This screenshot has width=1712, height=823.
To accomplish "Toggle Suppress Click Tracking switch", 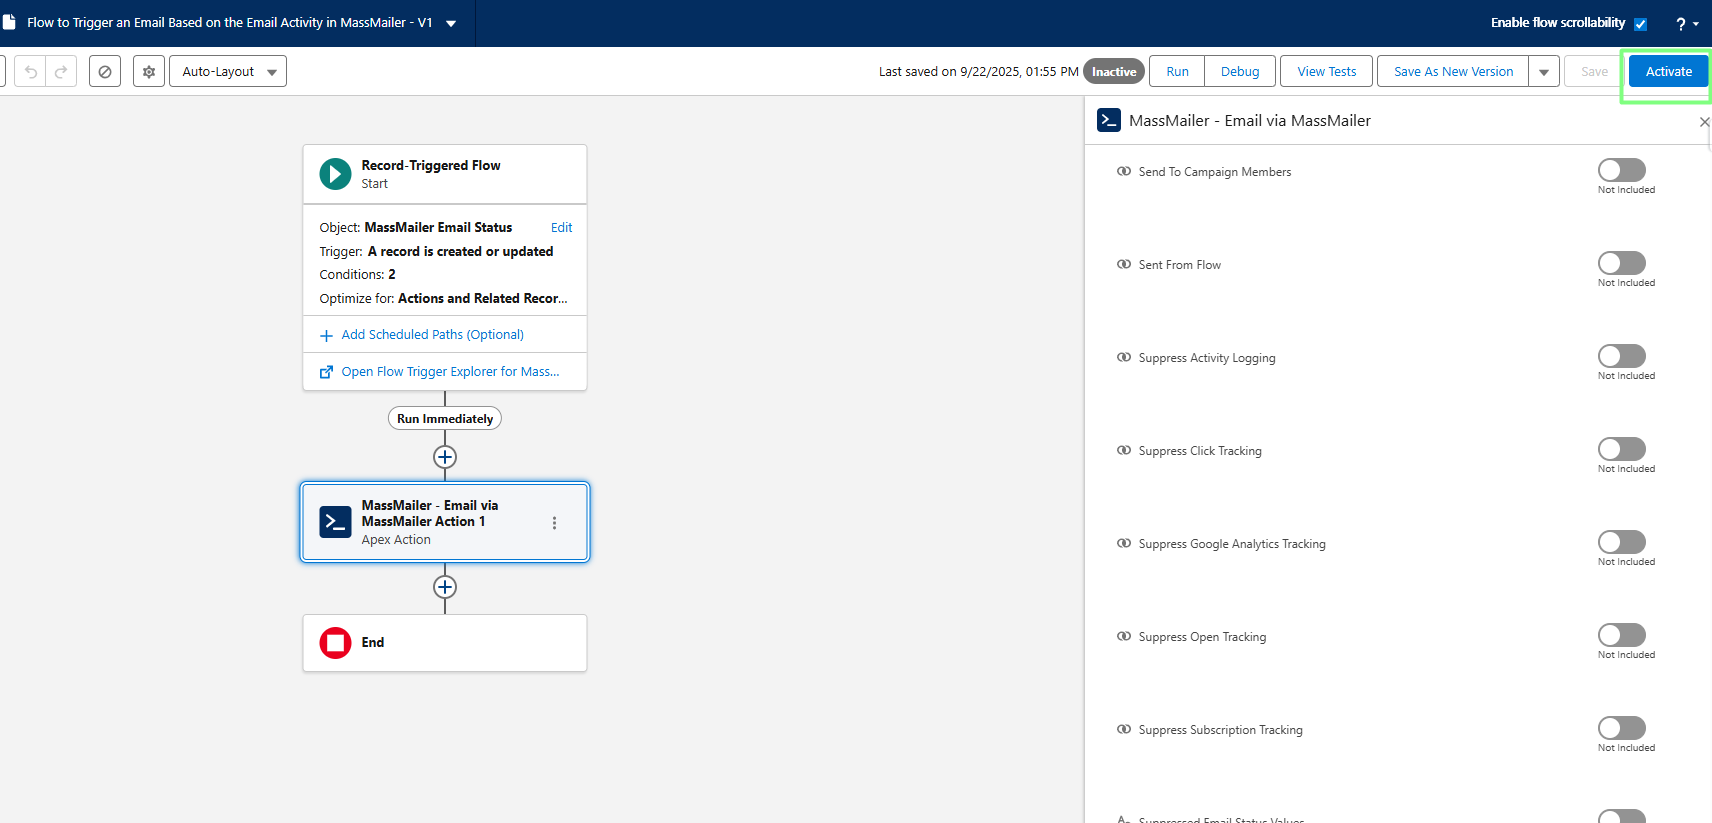I will (x=1621, y=449).
